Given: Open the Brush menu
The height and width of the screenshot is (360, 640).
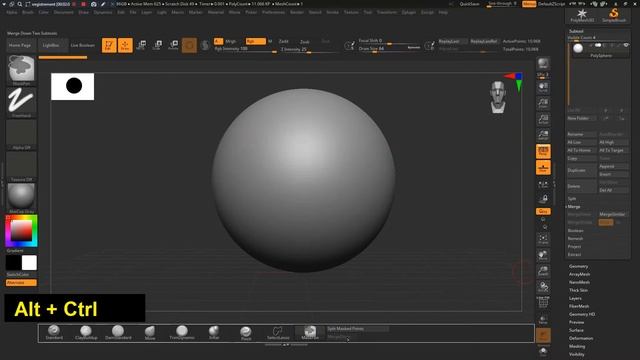Looking at the screenshot, I should 28,13.
